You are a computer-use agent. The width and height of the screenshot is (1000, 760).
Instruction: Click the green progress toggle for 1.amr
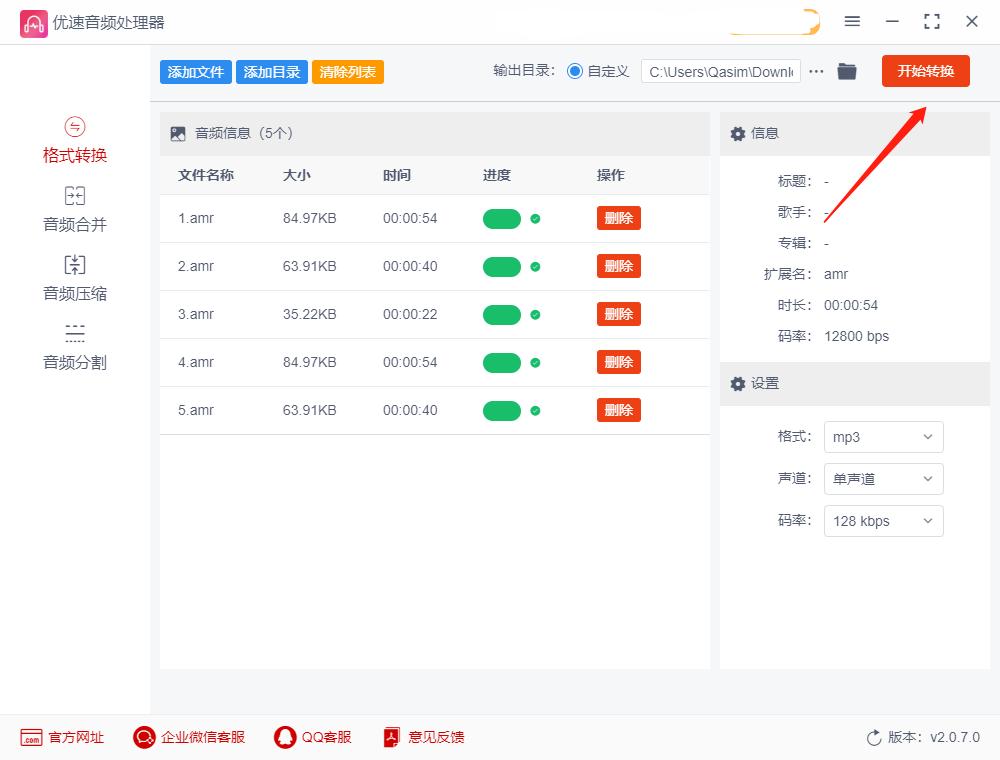503,218
